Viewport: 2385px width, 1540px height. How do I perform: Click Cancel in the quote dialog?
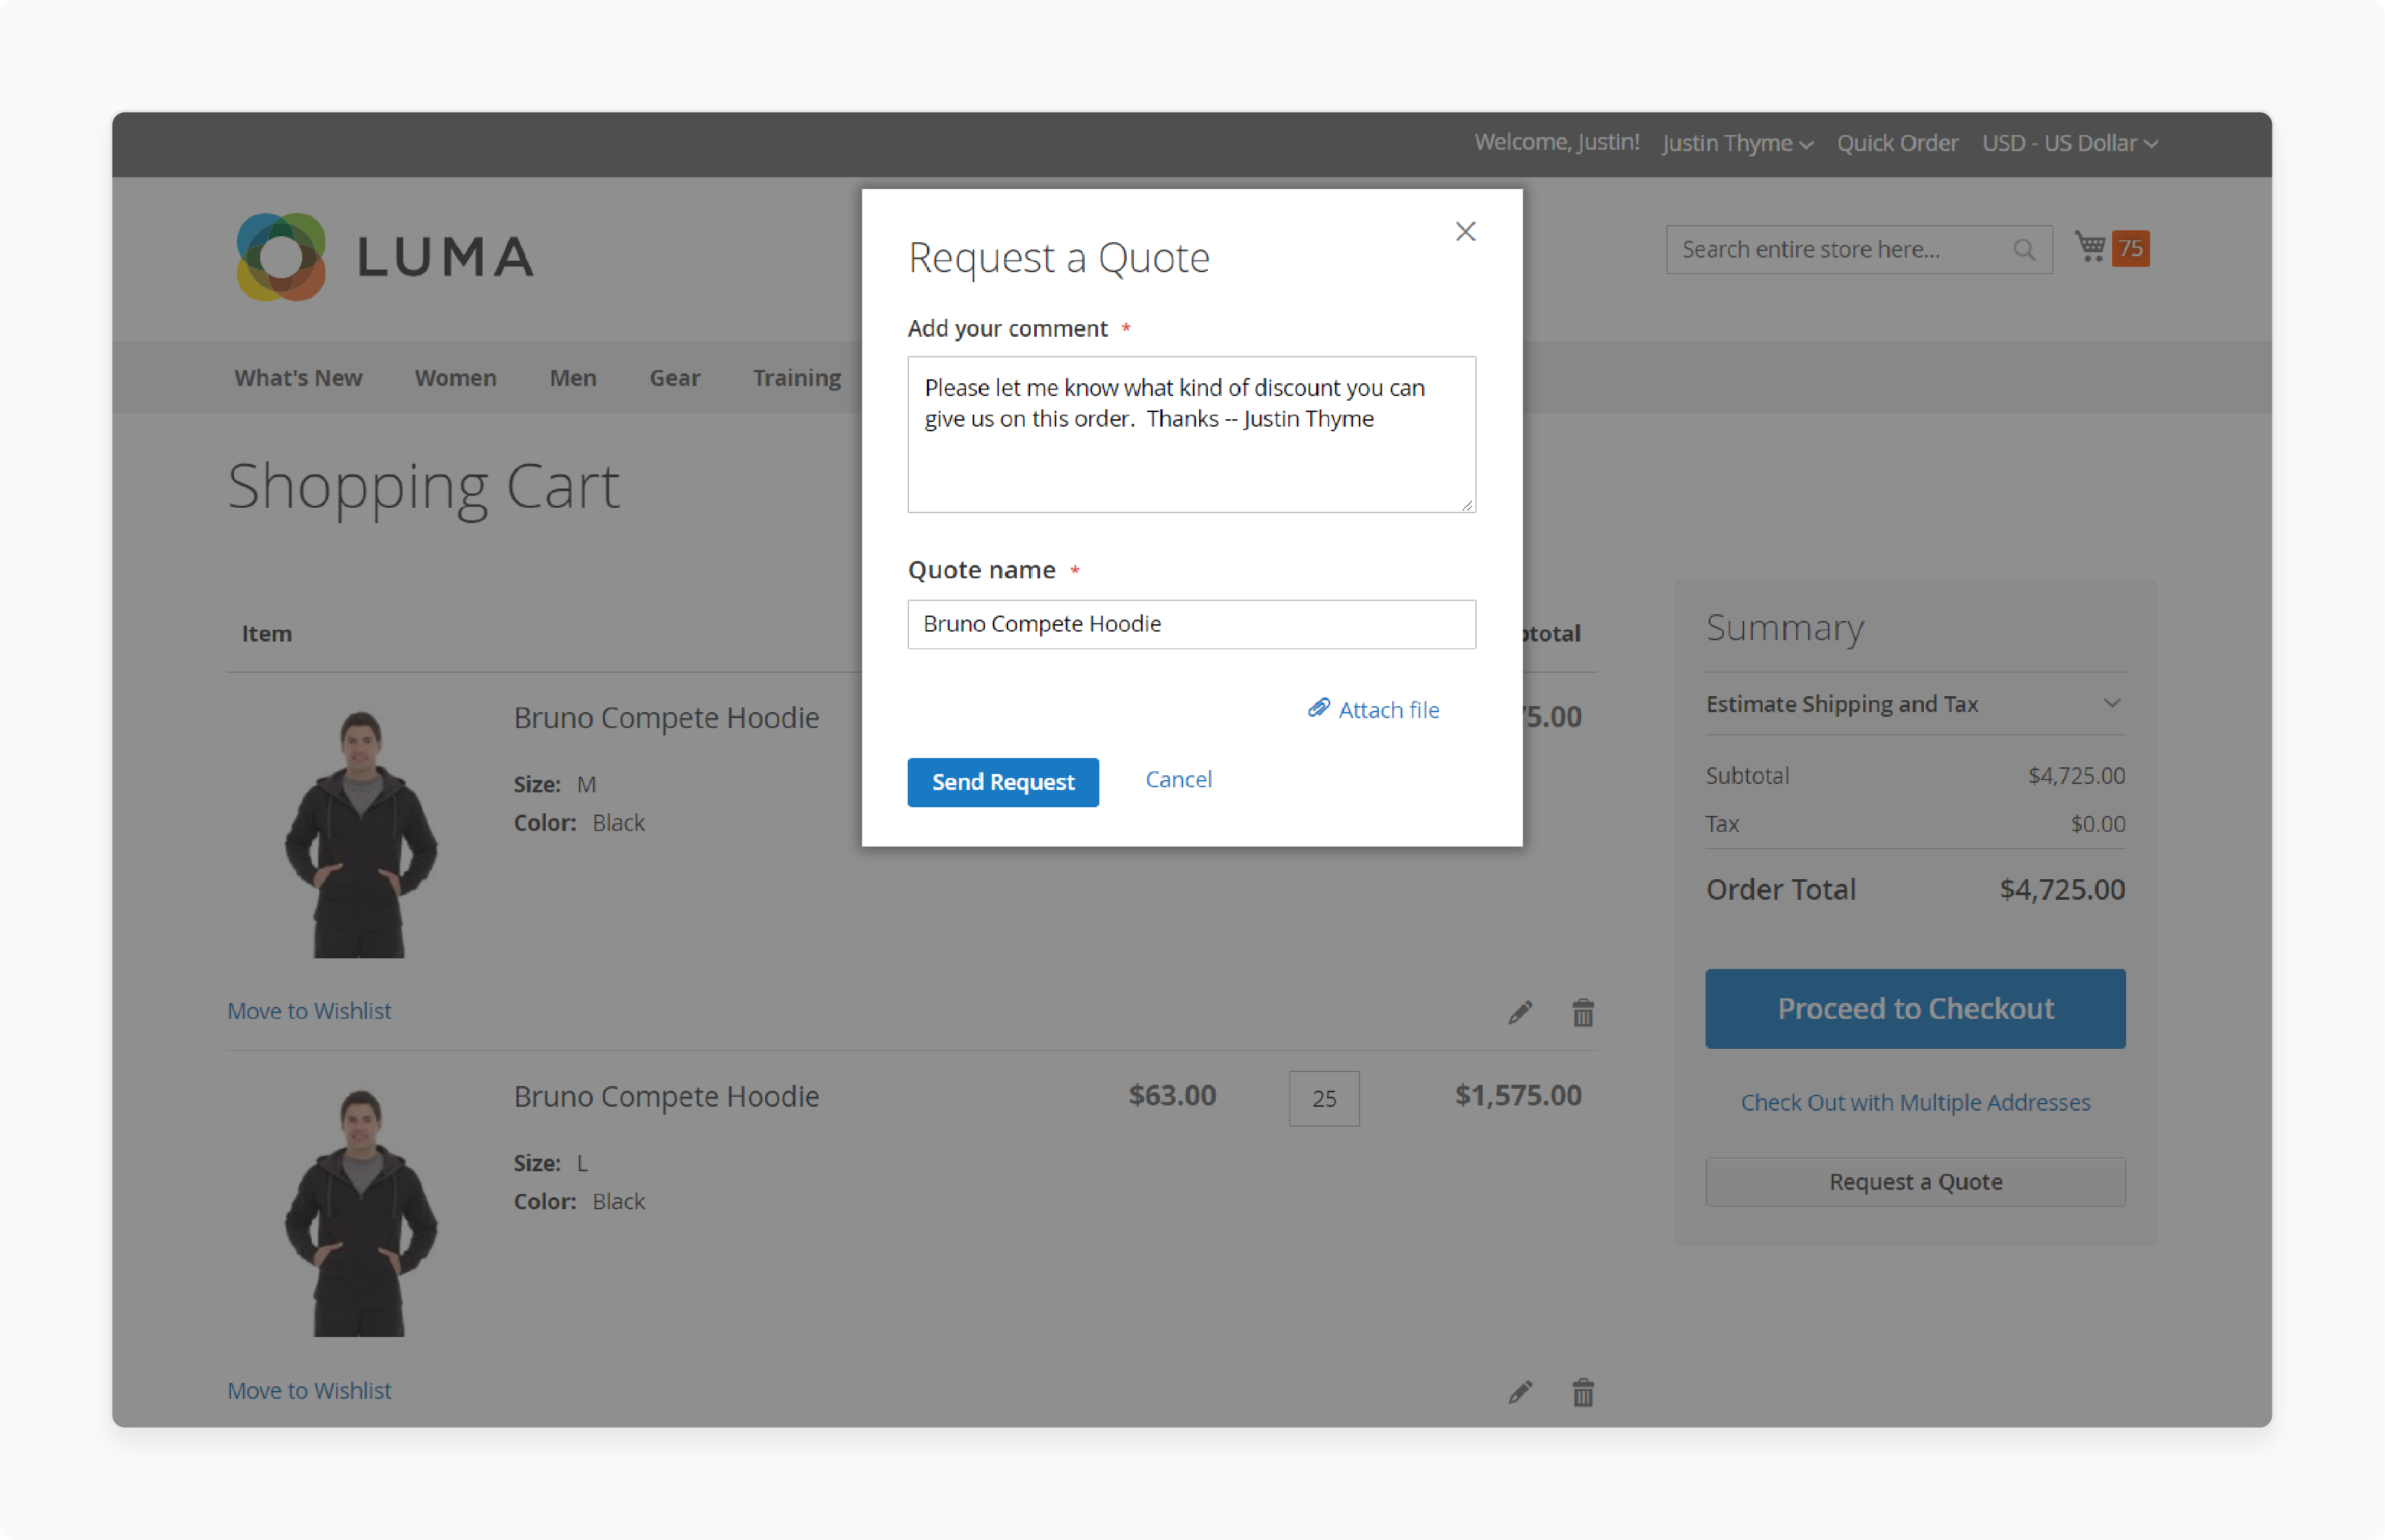[1178, 779]
